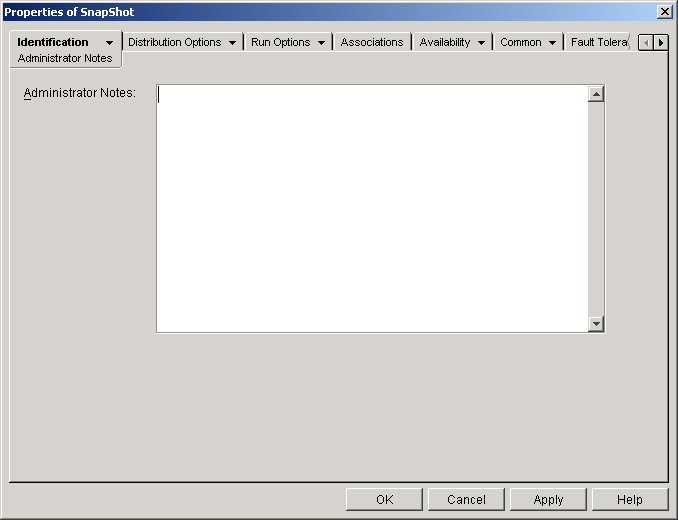This screenshot has width=678, height=520.
Task: Expand the Availability dropdown arrow
Action: [481, 42]
